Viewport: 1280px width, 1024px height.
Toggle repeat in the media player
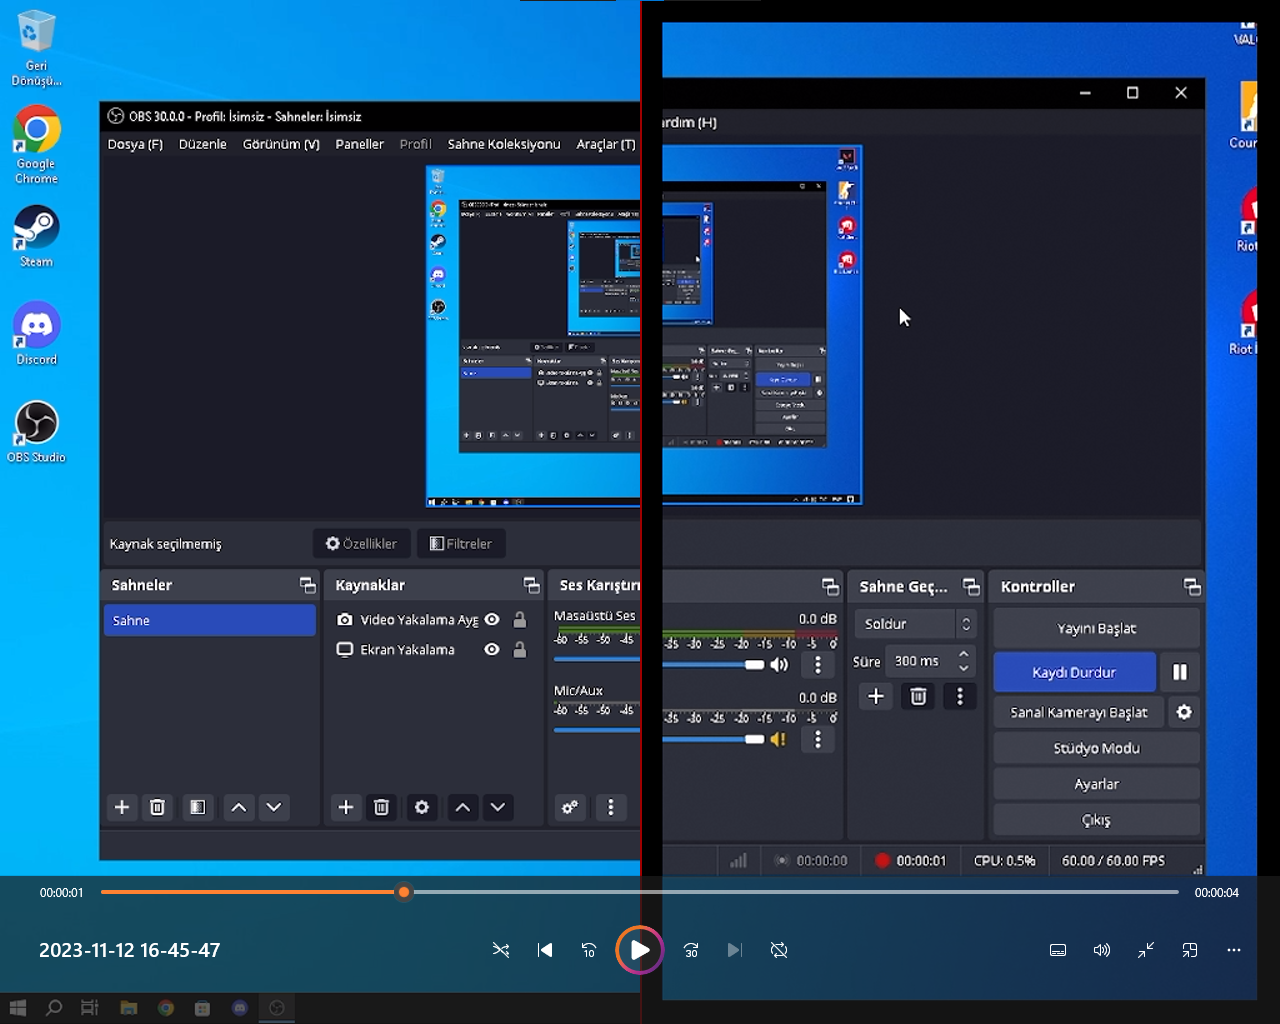point(779,950)
